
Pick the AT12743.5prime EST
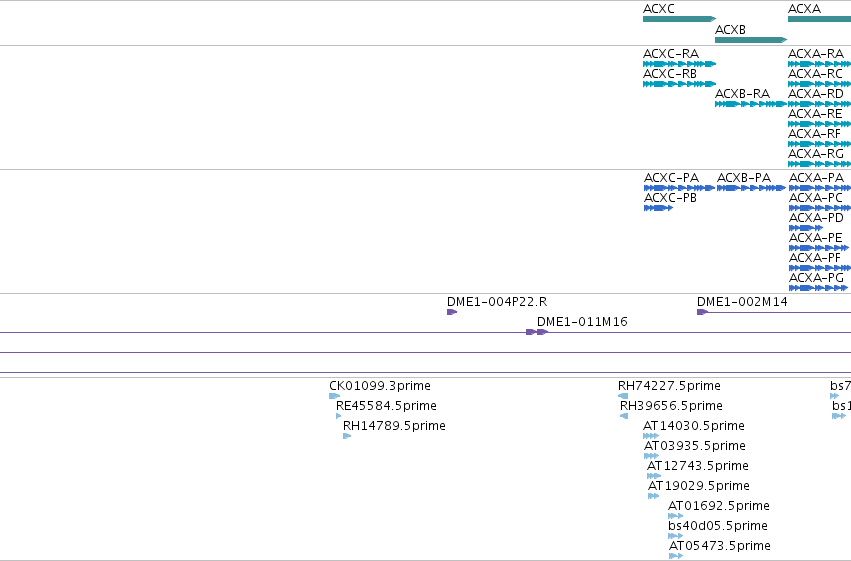click(x=654, y=476)
